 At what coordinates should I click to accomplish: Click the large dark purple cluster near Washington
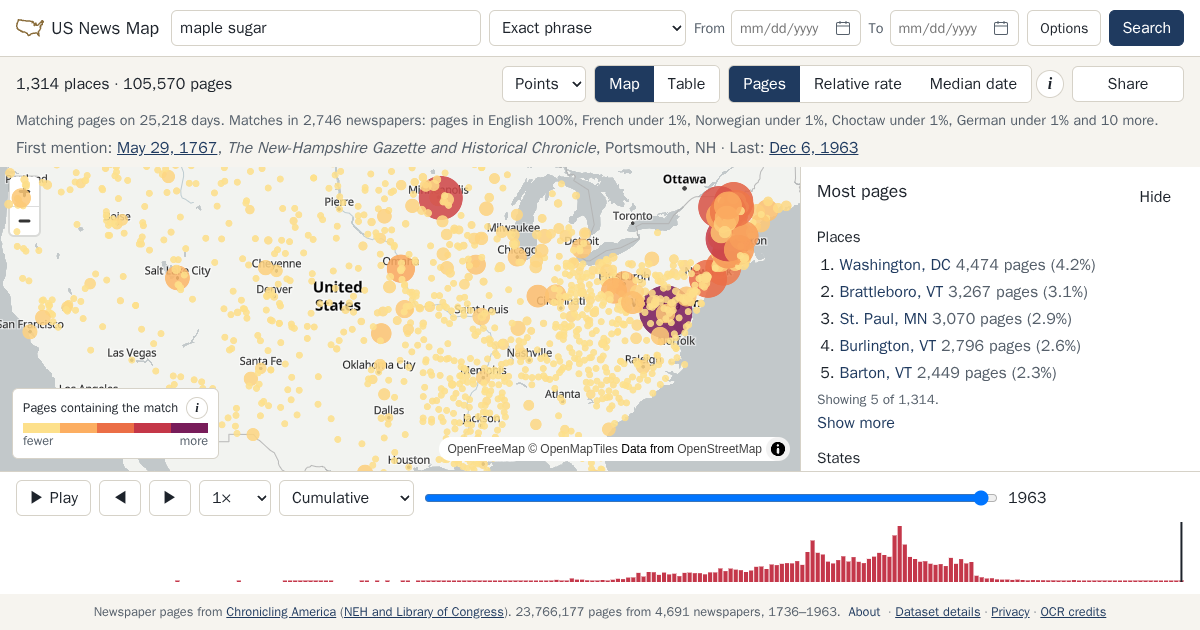pyautogui.click(x=666, y=311)
